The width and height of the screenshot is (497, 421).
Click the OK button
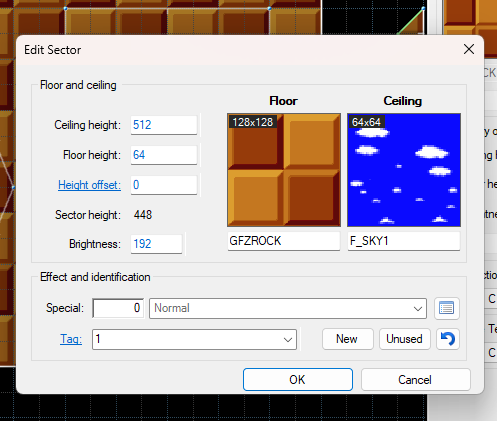pyautogui.click(x=298, y=380)
